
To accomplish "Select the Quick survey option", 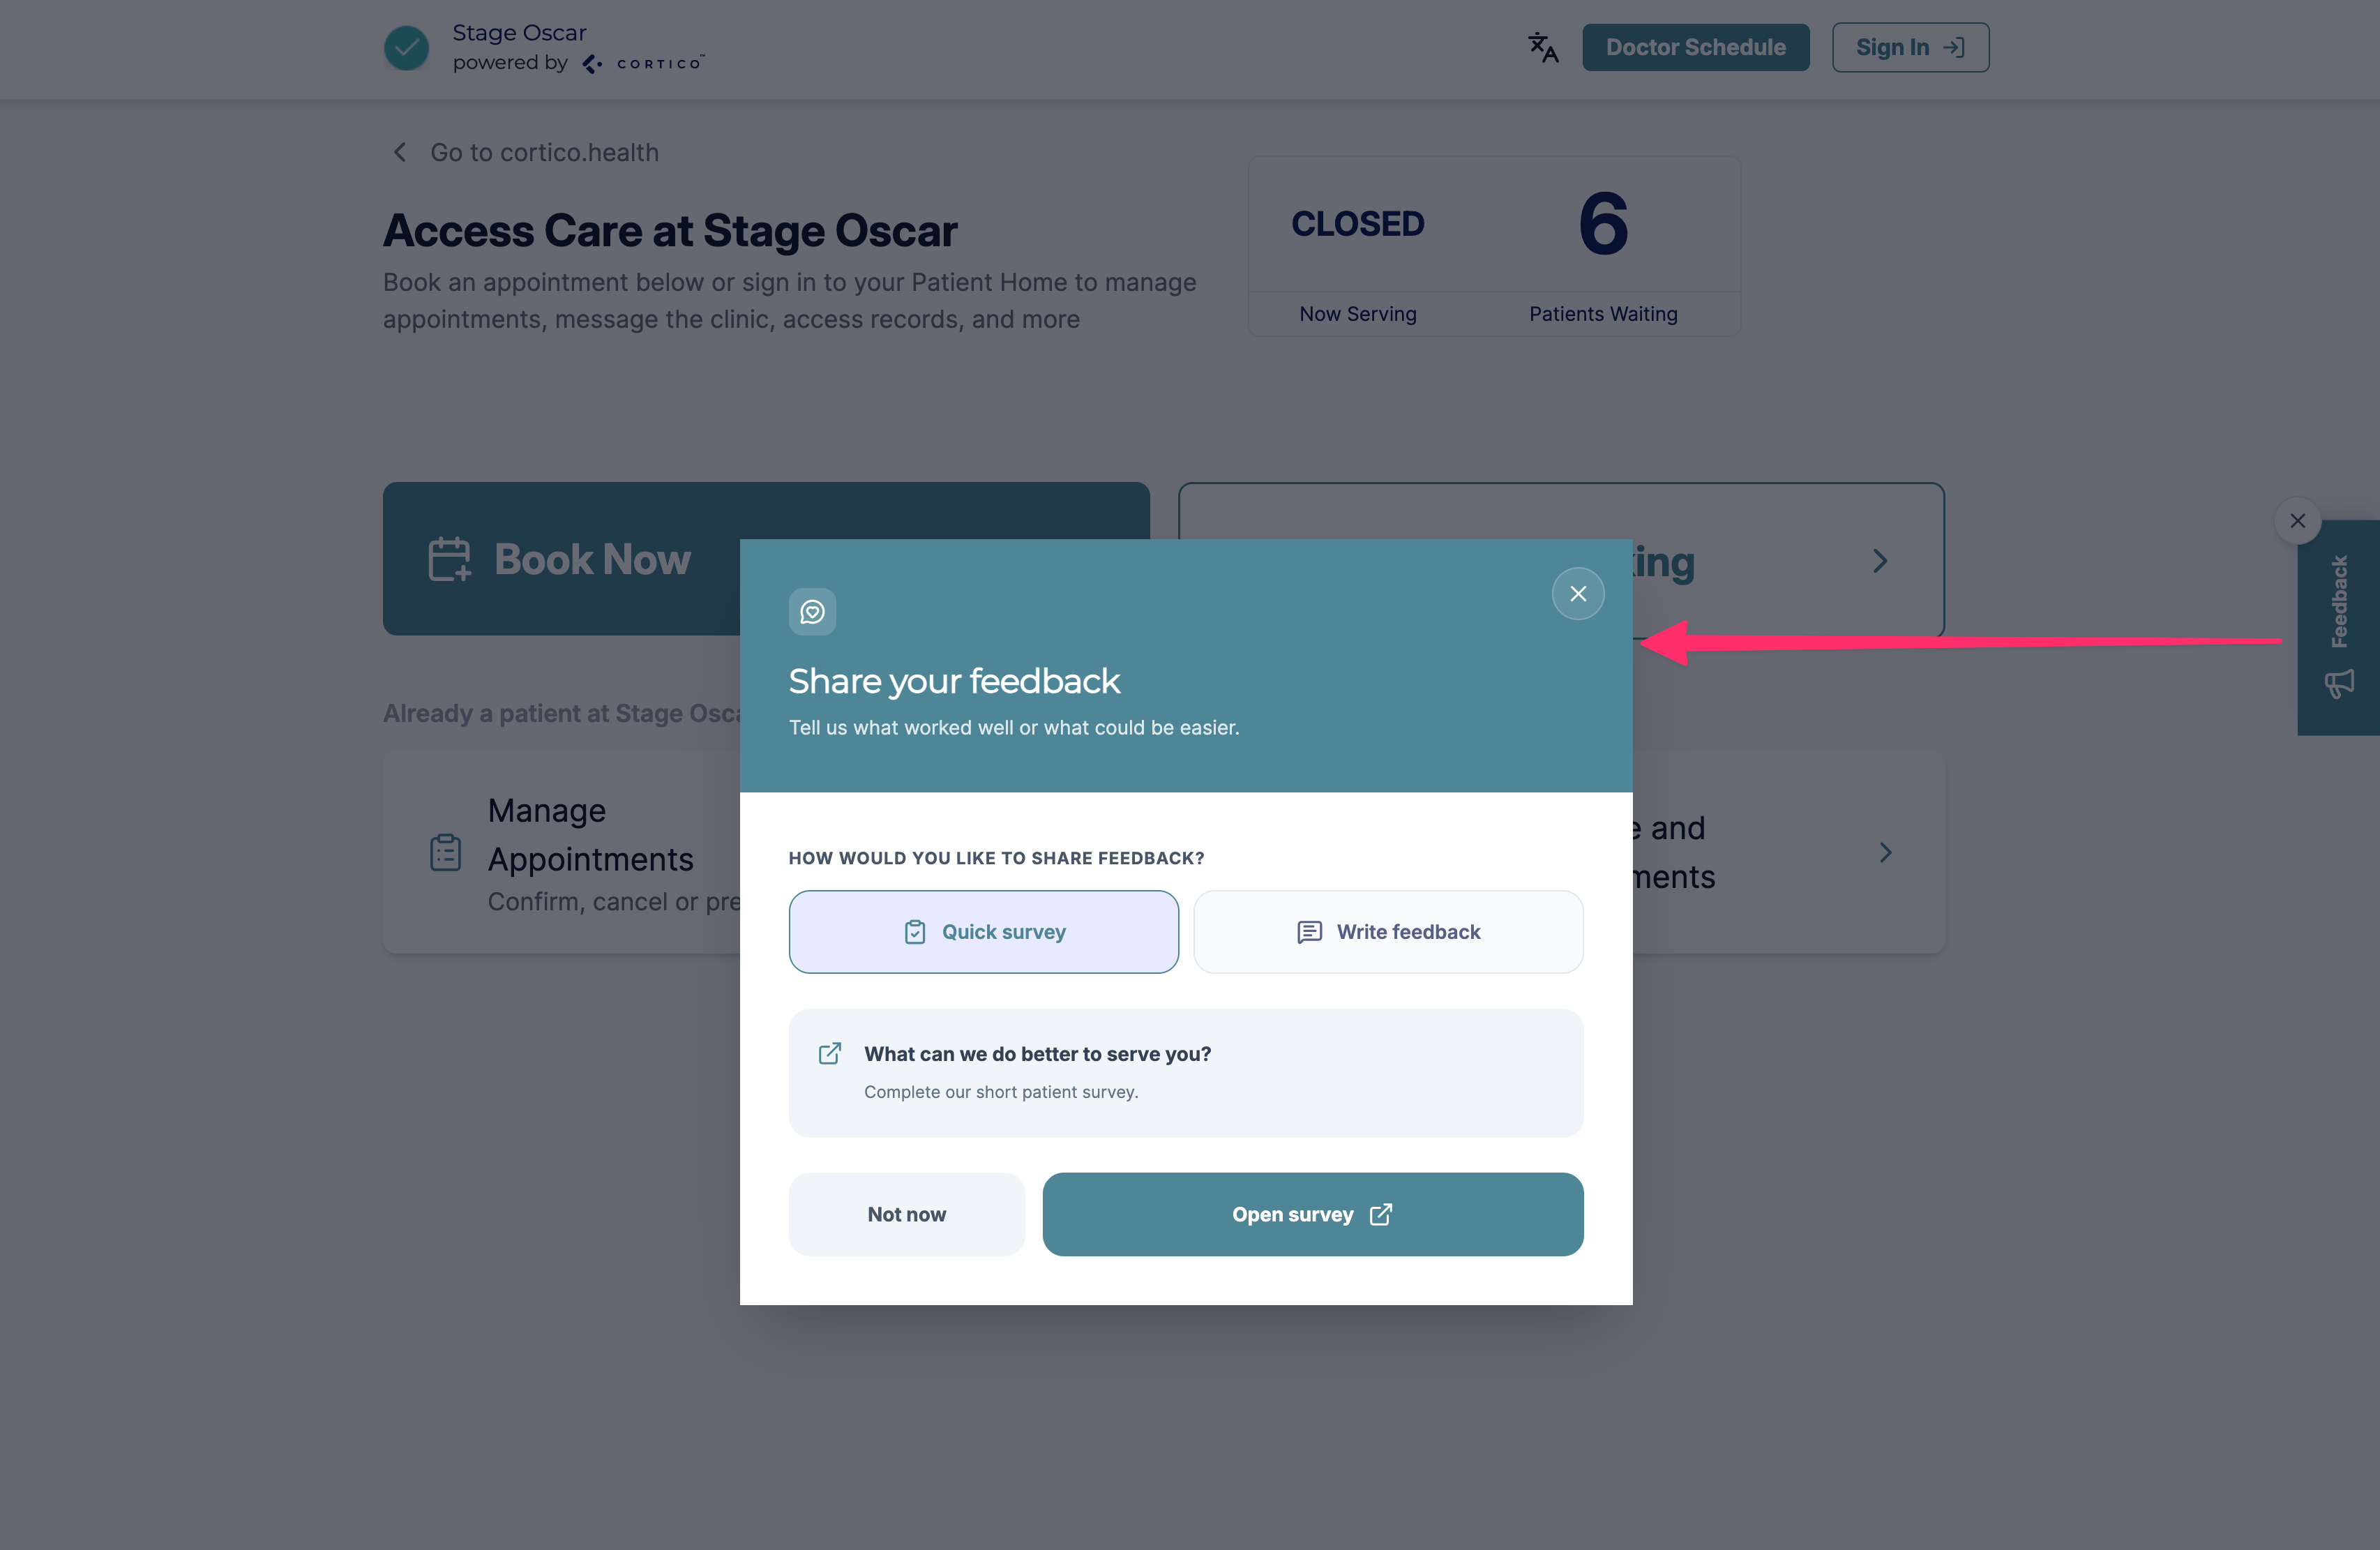I will 983,932.
